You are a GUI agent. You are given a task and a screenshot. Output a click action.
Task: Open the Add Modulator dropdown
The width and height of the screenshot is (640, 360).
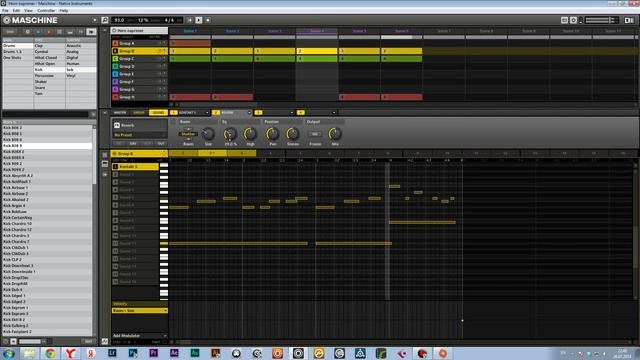[140, 336]
